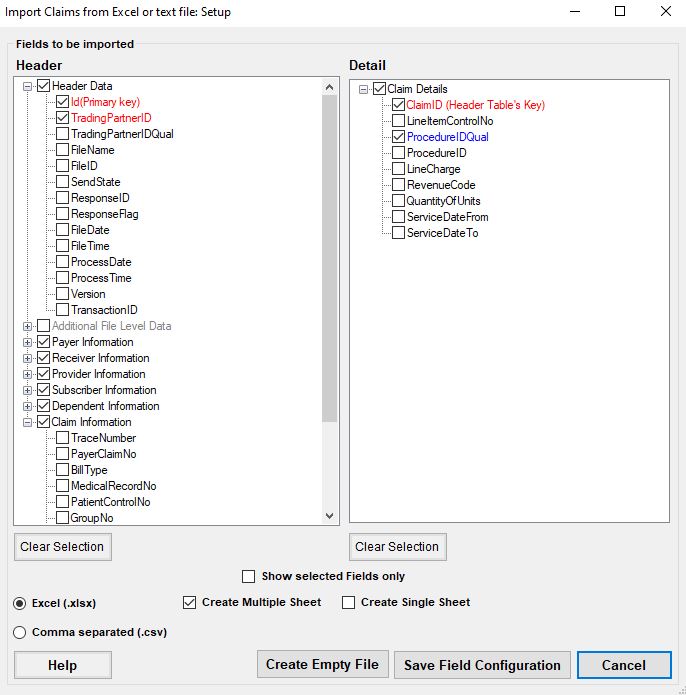The image size is (686, 695).
Task: Collapse the Claim Details node
Action: [363, 90]
